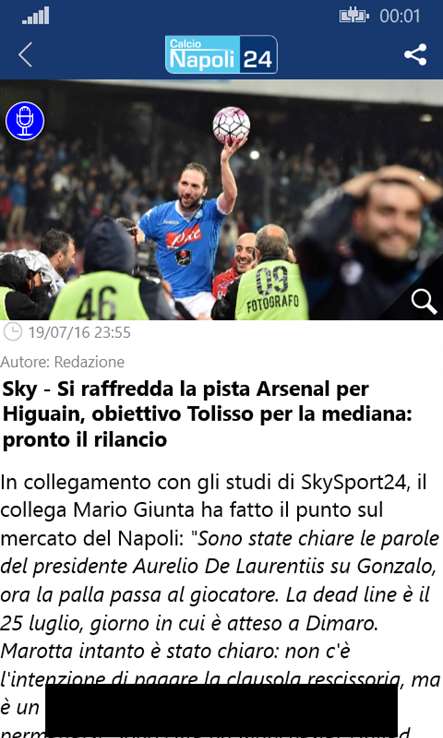Tap the 00:01 status bar time
The height and width of the screenshot is (738, 443).
400,16
